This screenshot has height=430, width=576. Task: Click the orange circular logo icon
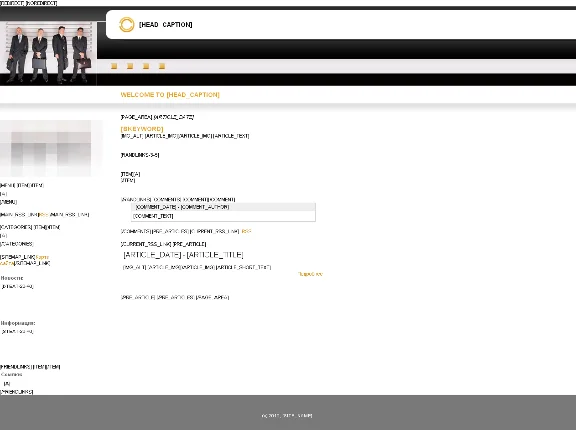coord(126,25)
